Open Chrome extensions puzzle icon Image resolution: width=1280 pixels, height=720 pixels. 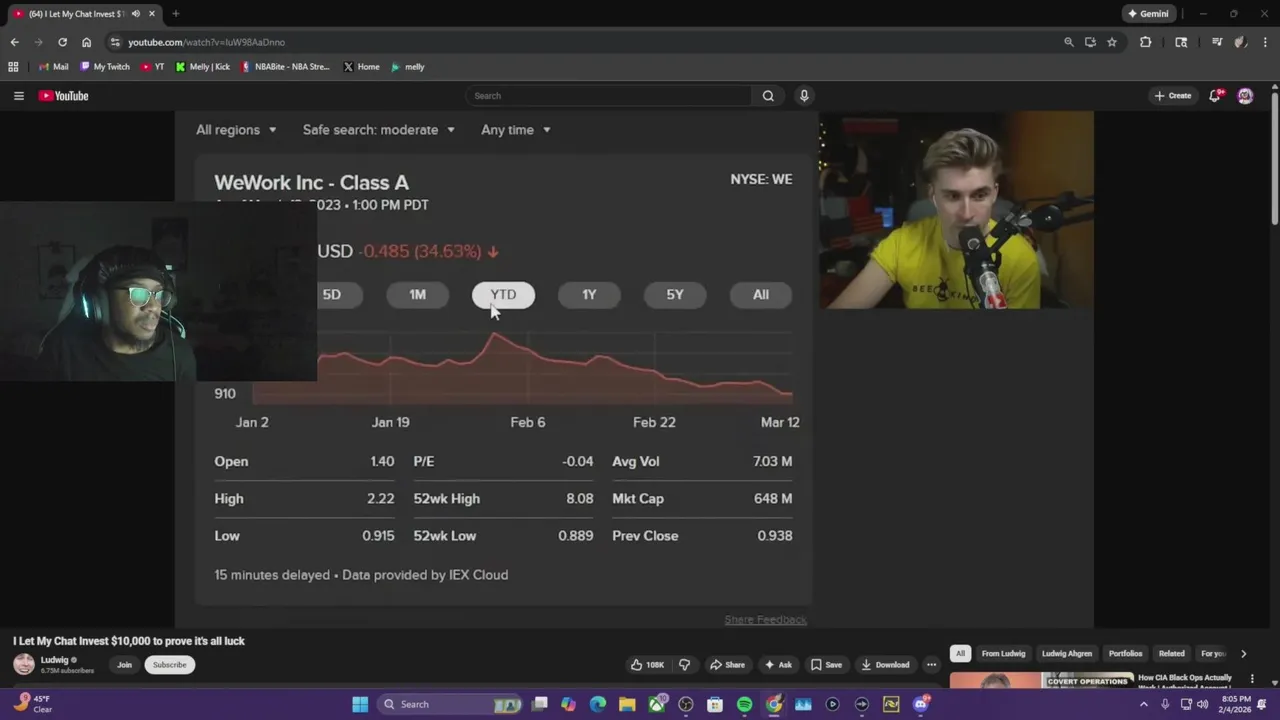click(1145, 42)
